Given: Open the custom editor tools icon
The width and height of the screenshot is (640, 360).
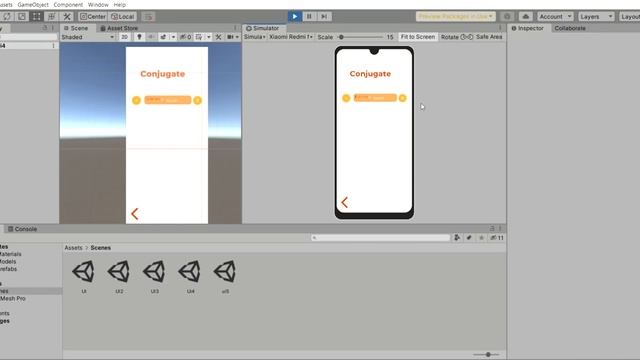Looking at the screenshot, I should [67, 16].
